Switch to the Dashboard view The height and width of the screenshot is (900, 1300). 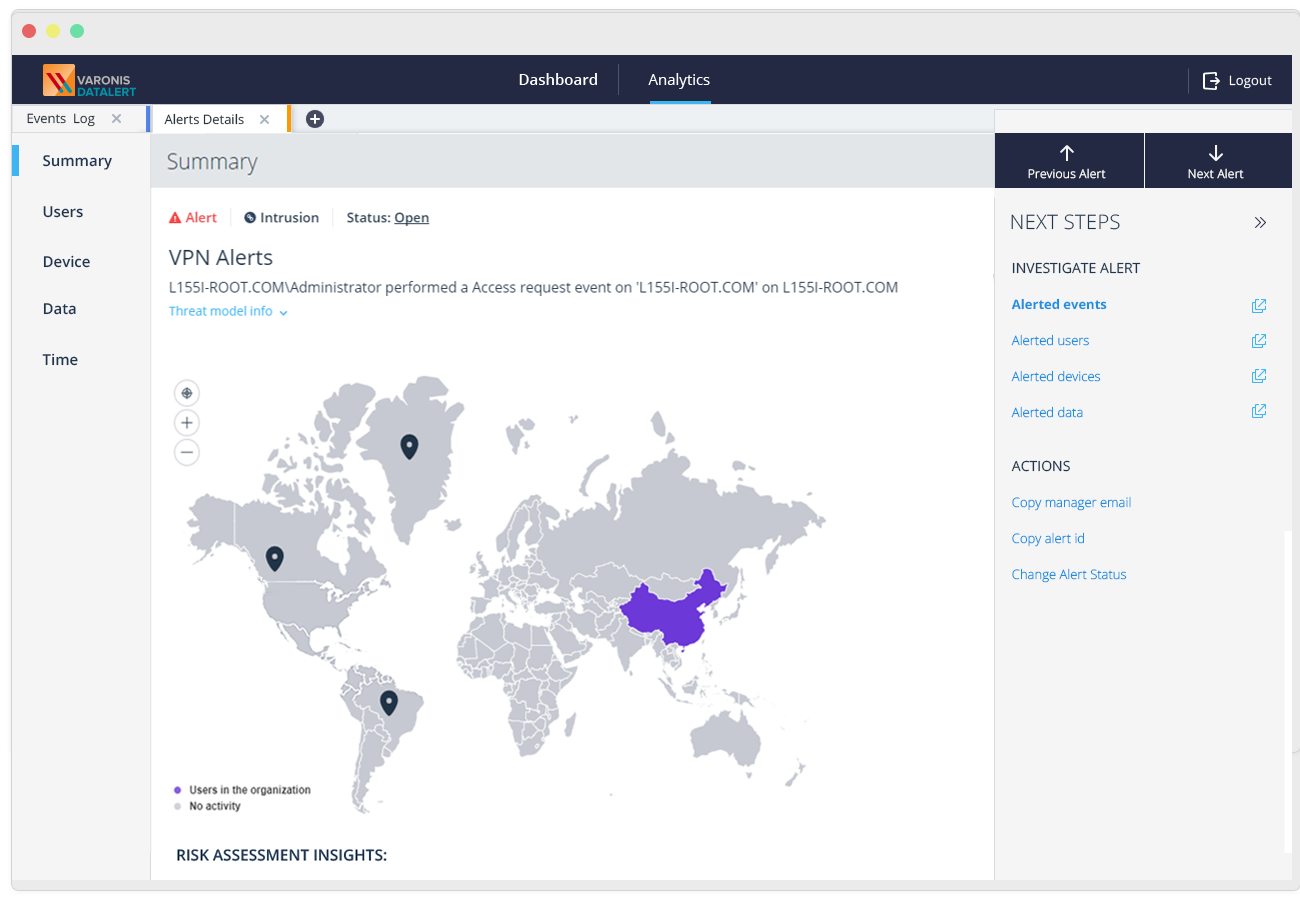point(557,79)
